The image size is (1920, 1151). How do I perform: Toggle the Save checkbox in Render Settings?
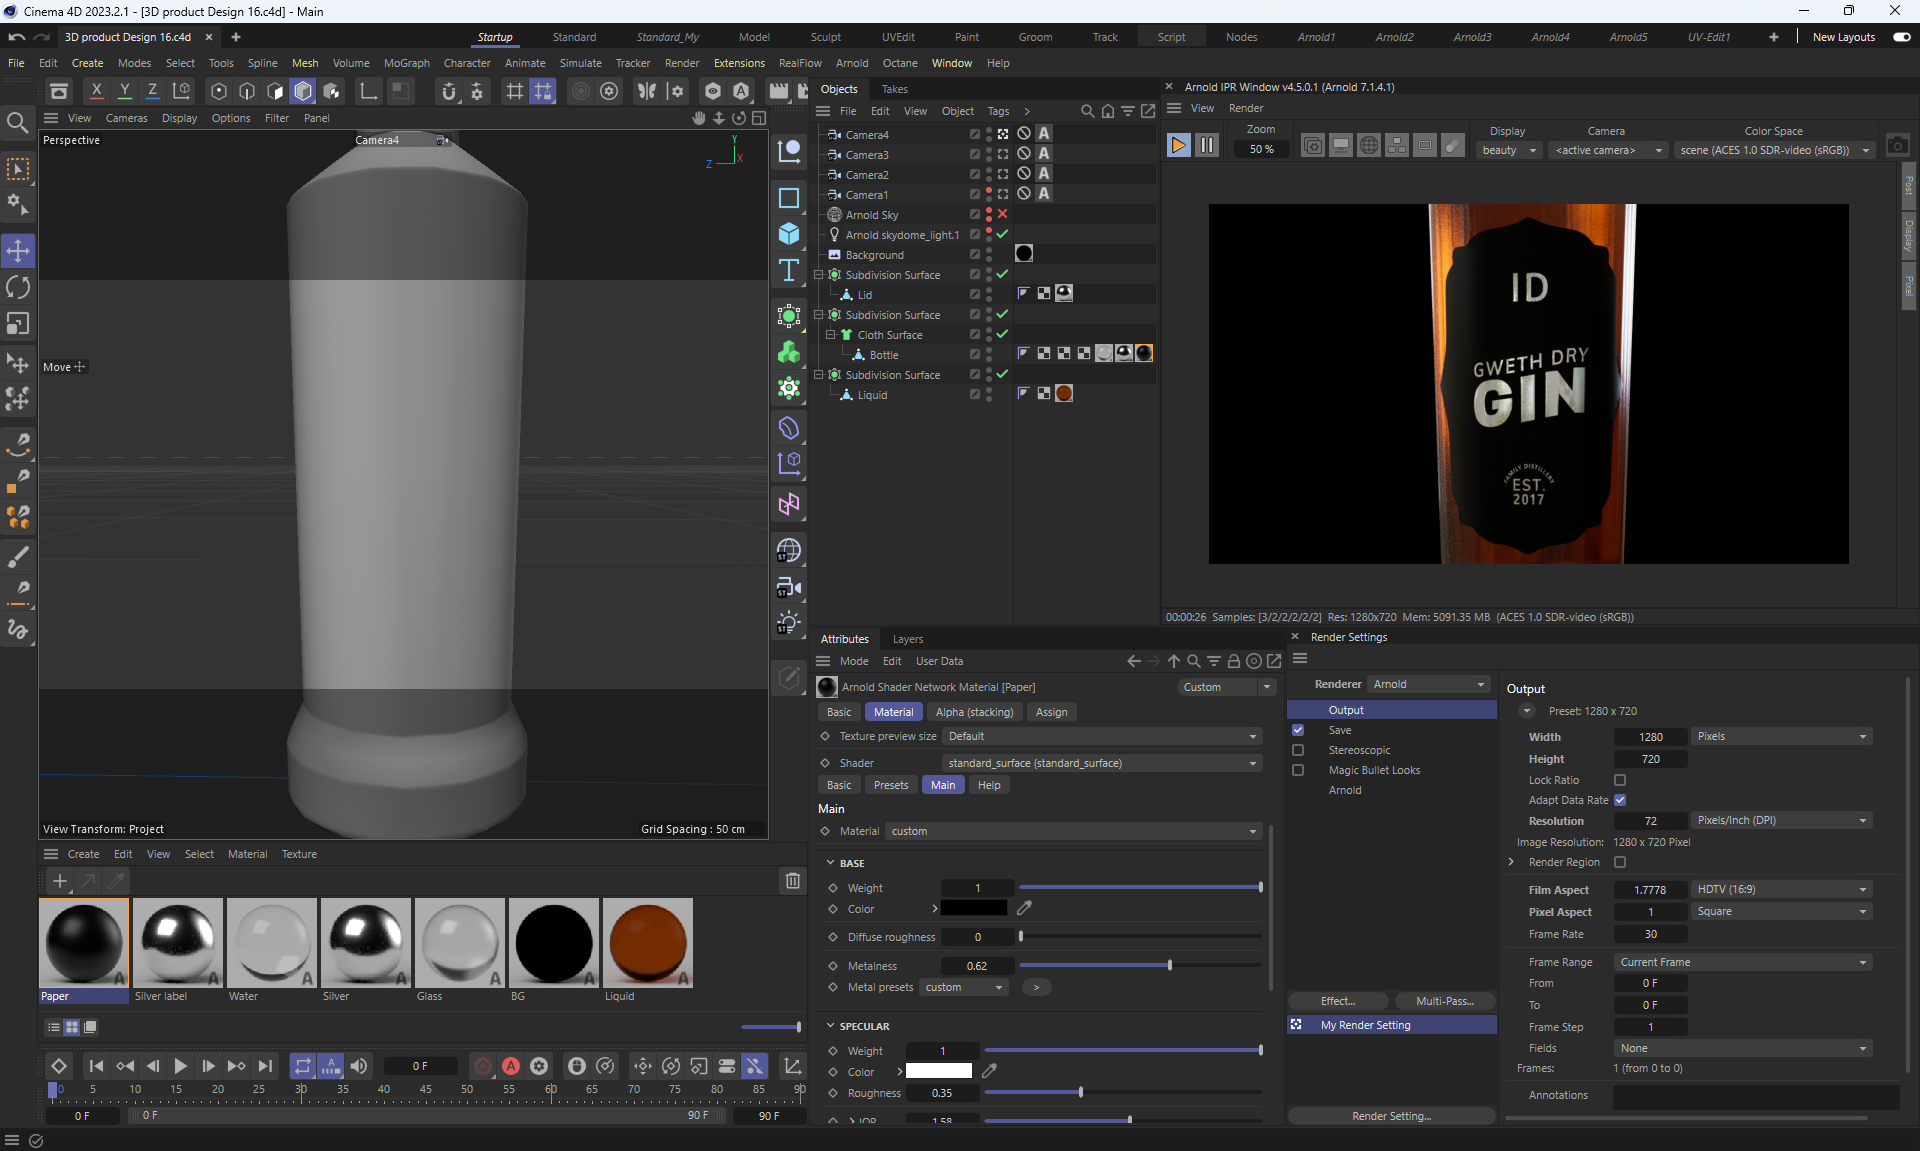pos(1298,730)
